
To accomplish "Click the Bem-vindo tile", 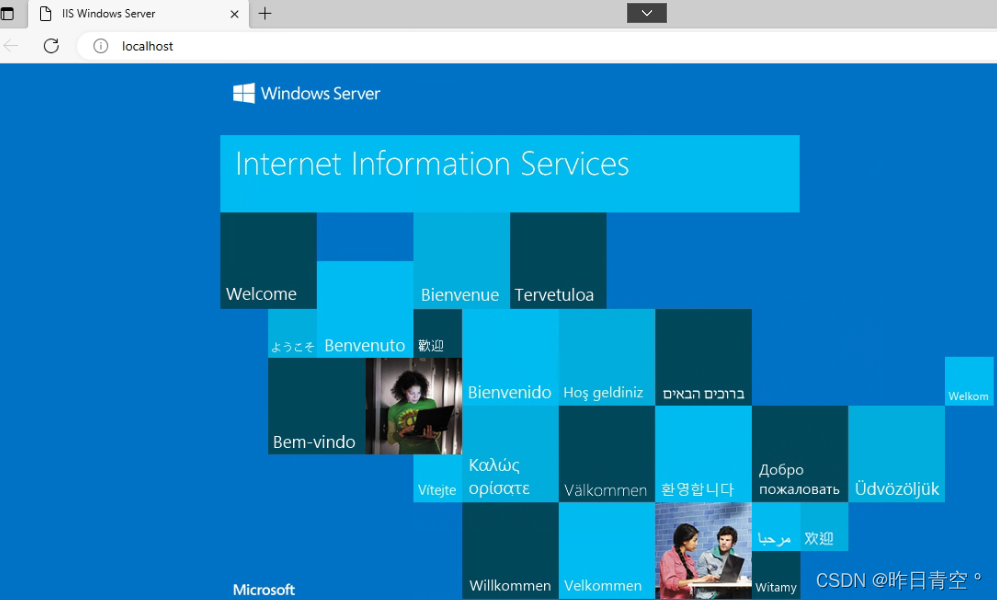I will tap(317, 406).
